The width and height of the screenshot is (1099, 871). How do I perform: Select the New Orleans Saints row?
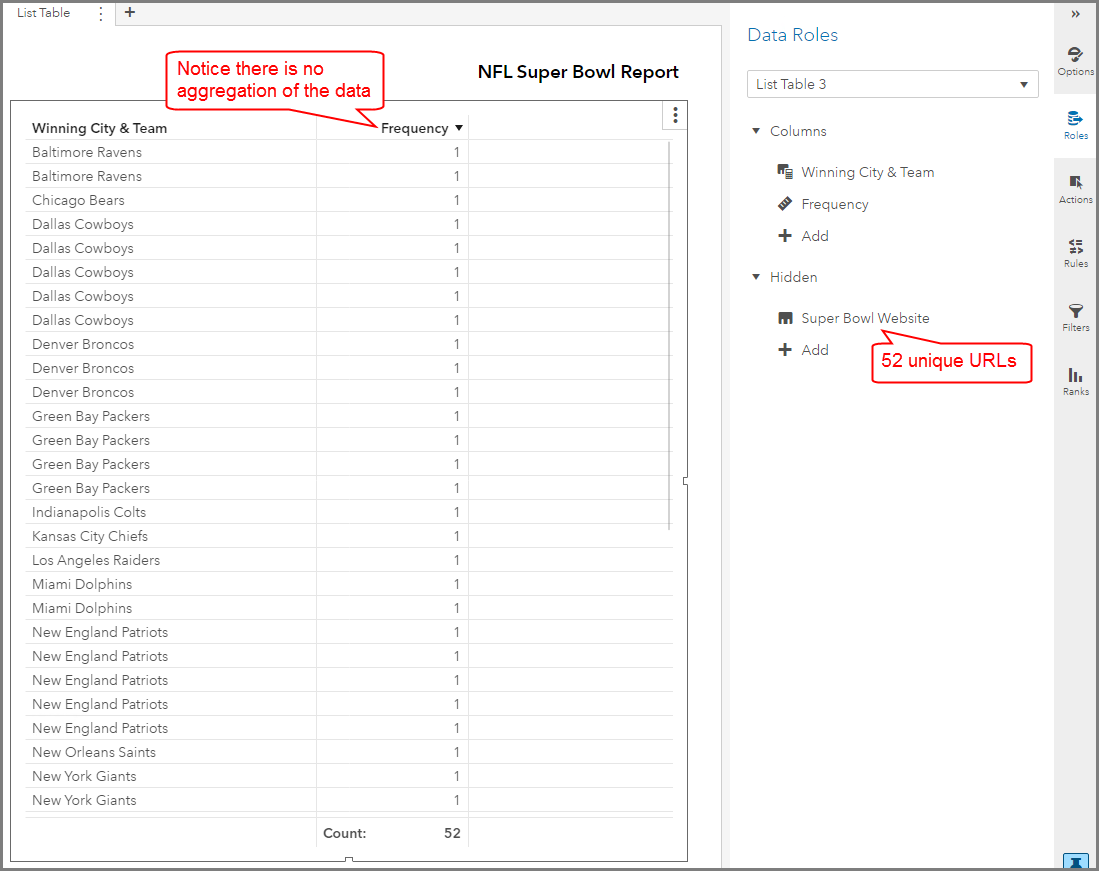[x=349, y=752]
